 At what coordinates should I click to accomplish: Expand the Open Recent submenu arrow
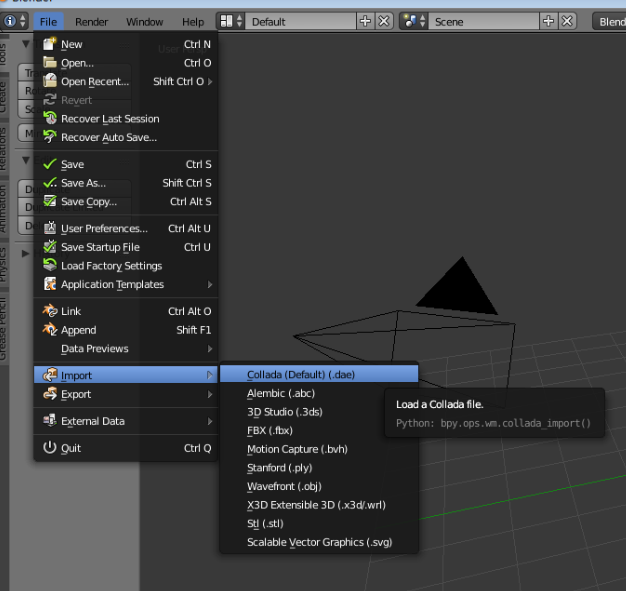pyautogui.click(x=210, y=81)
